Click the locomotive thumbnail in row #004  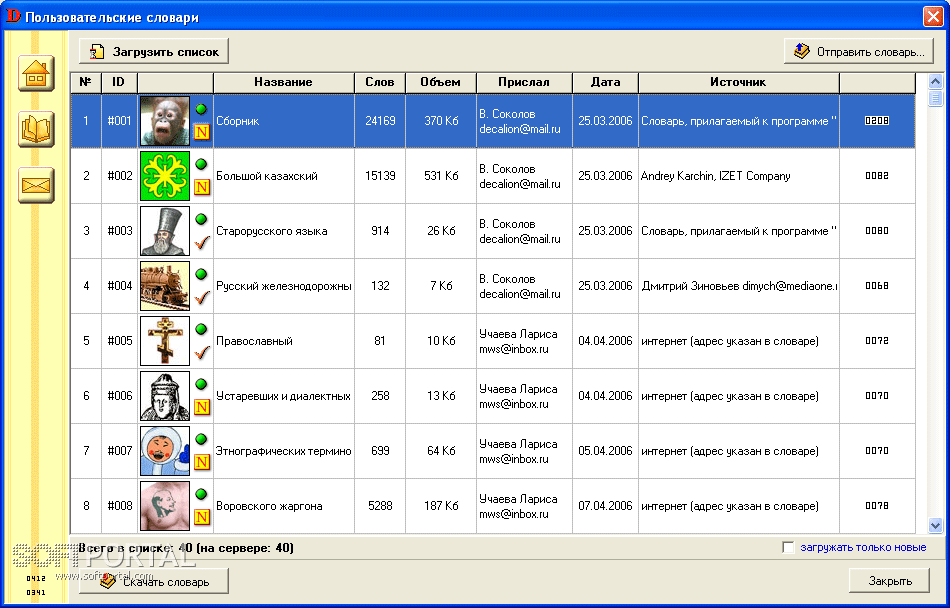pos(165,286)
